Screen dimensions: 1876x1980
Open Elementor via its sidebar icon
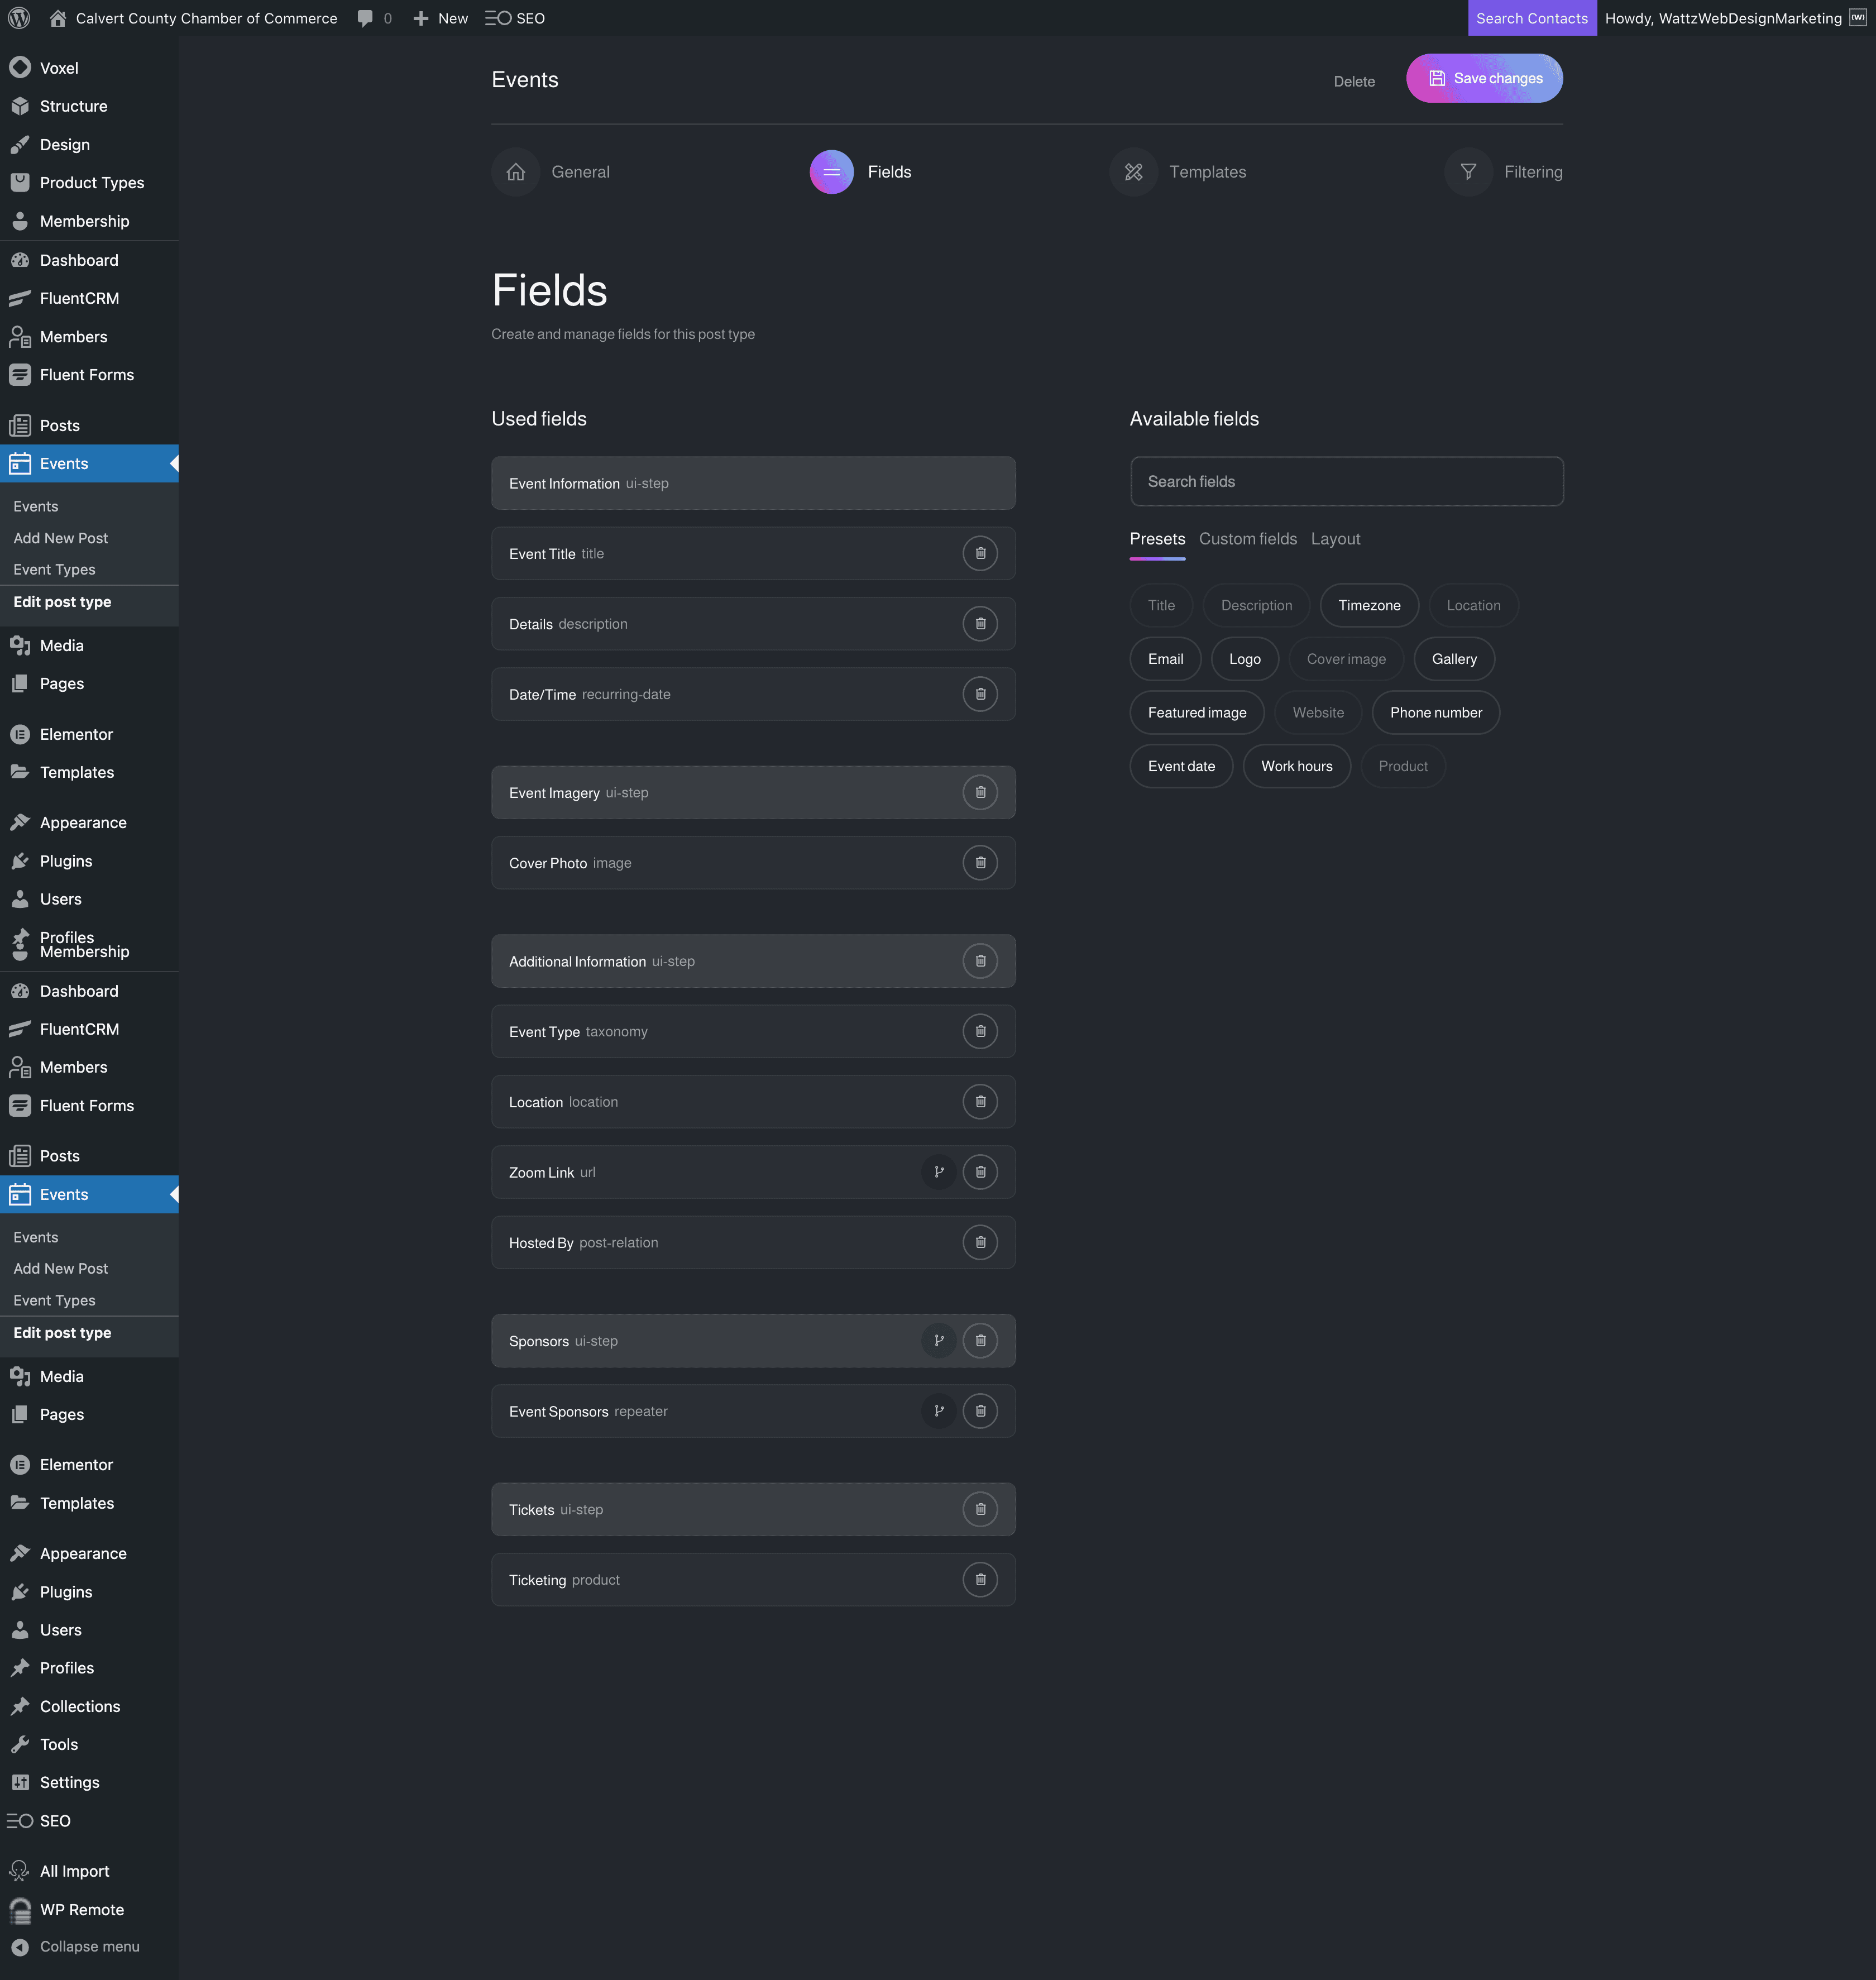click(21, 734)
